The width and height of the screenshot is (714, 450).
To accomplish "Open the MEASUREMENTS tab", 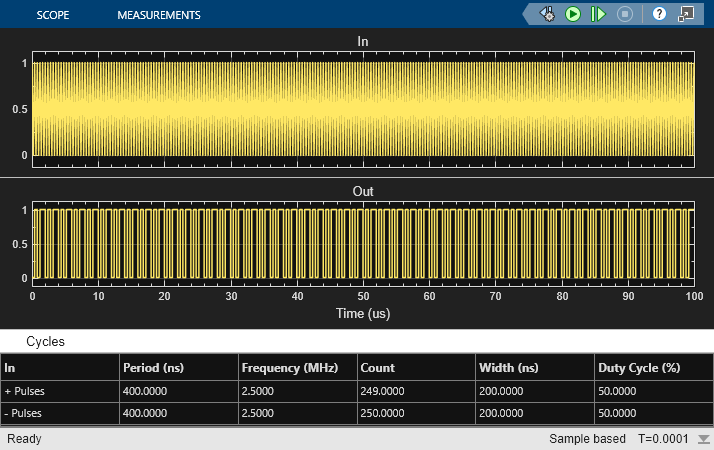I will pos(158,15).
